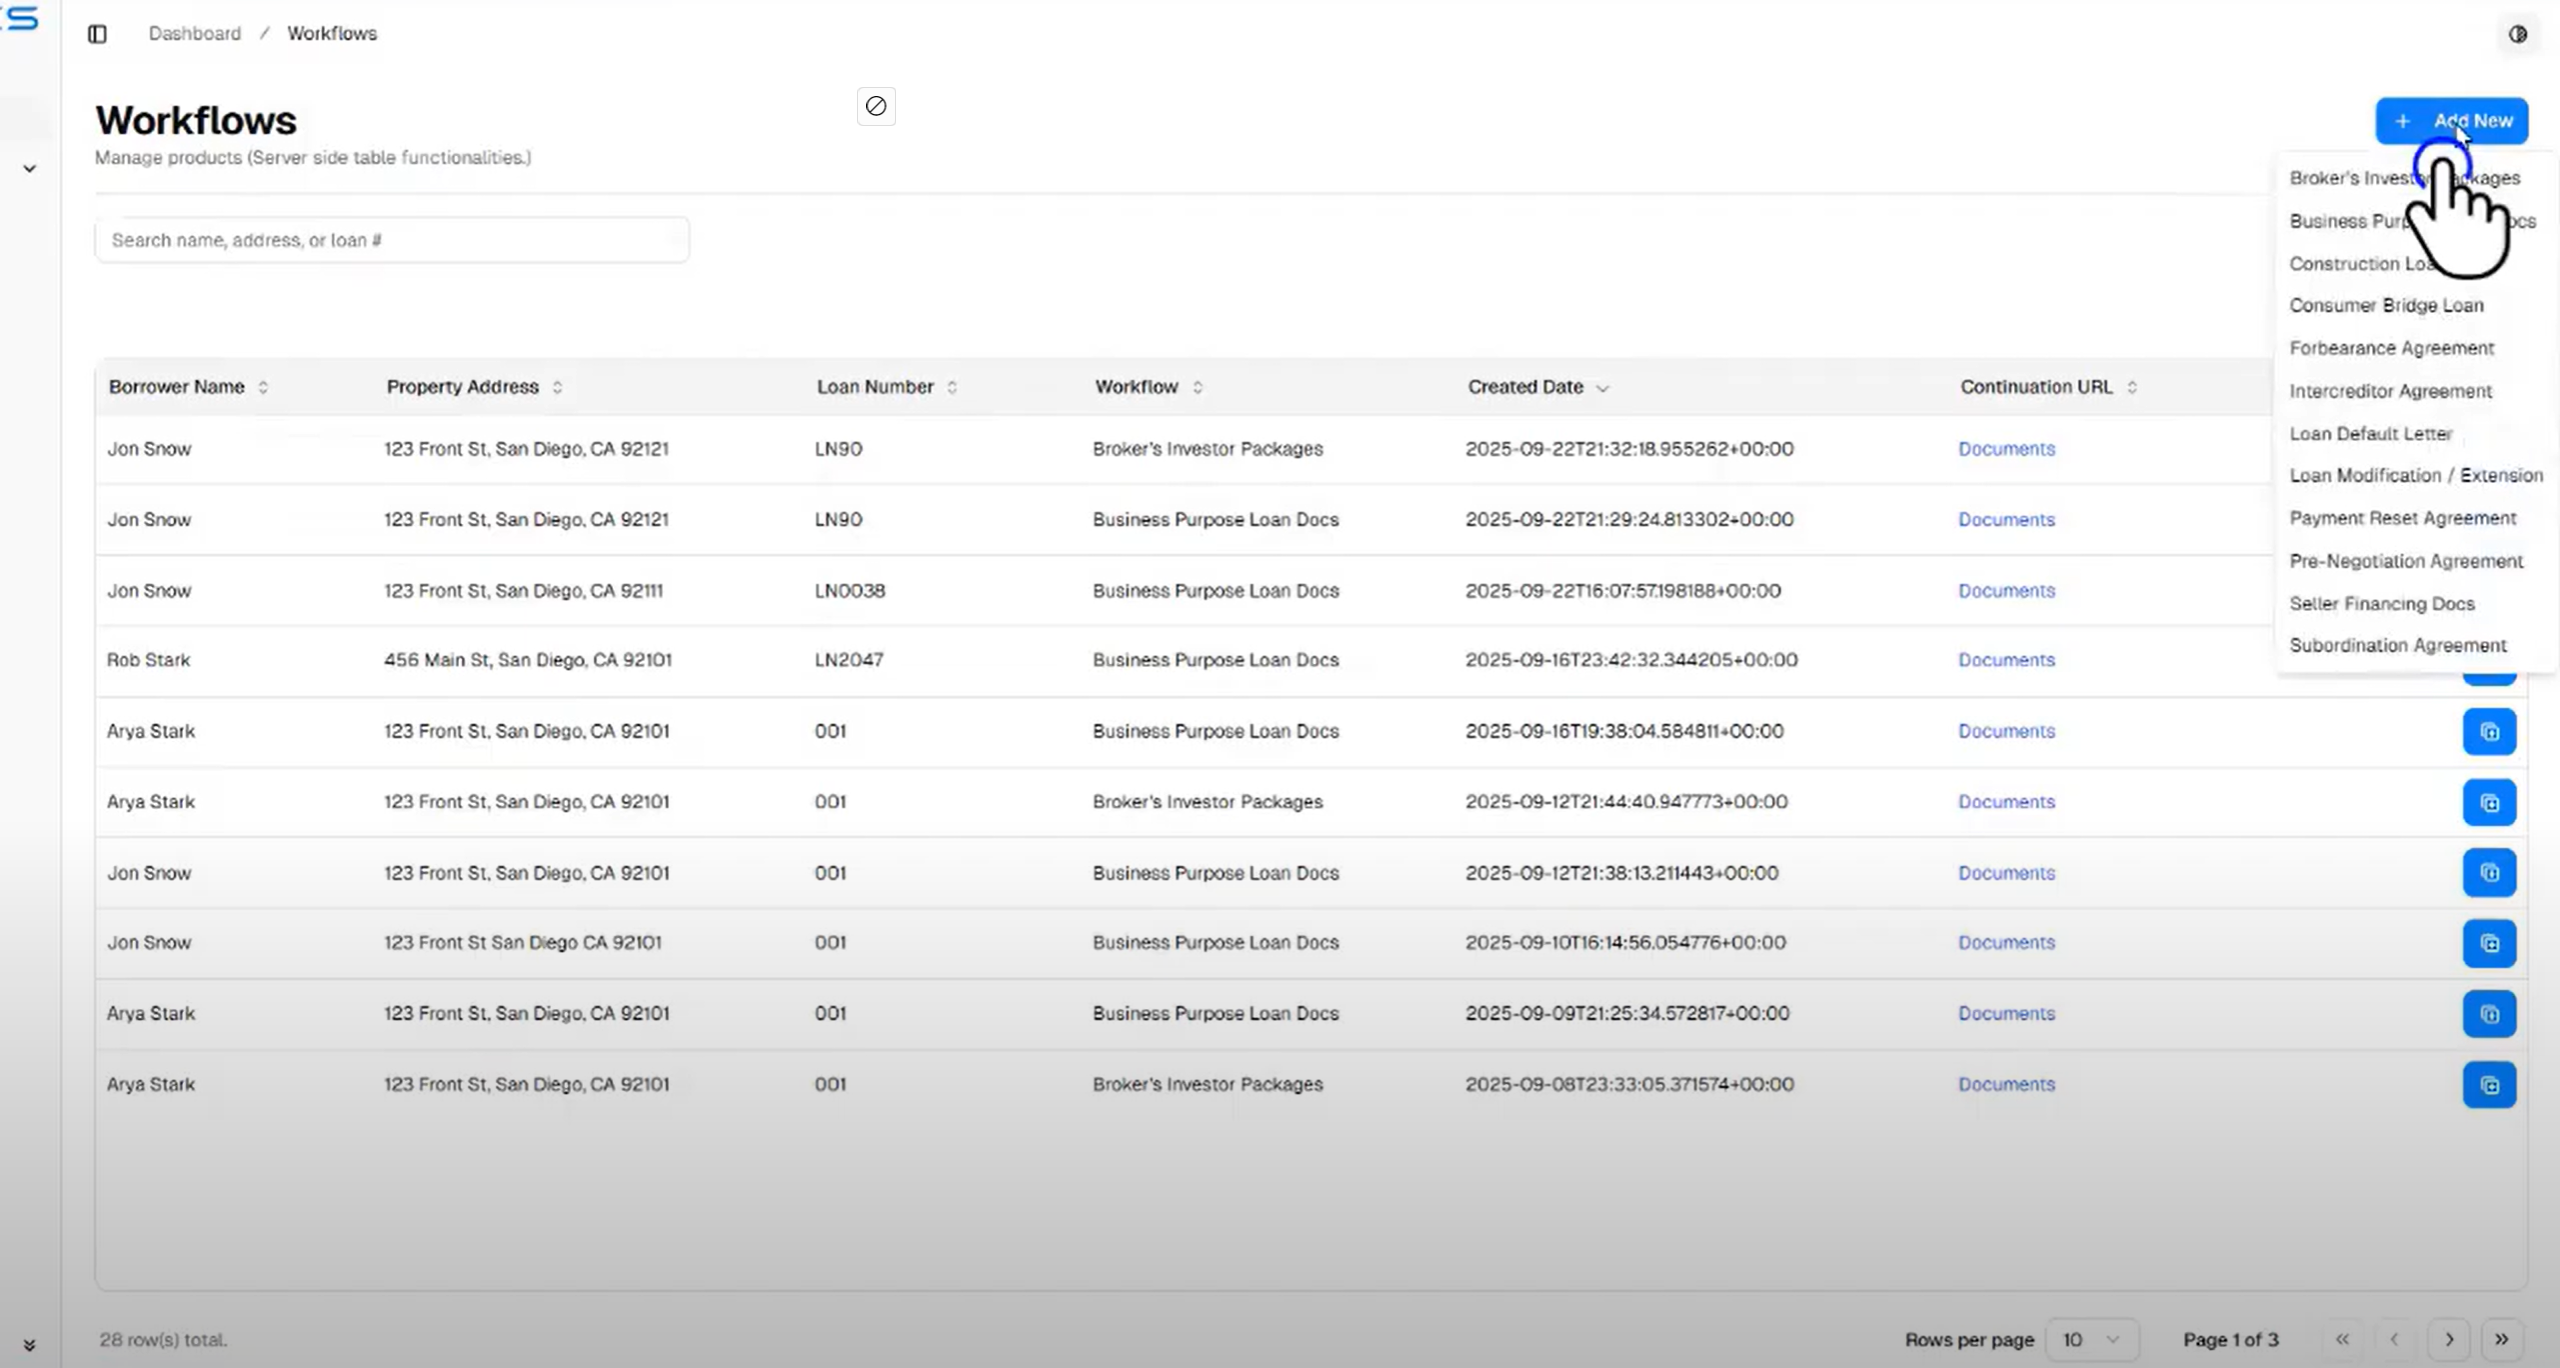Toggle the sidebar panel visibility
Image resolution: width=2560 pixels, height=1368 pixels.
[97, 33]
